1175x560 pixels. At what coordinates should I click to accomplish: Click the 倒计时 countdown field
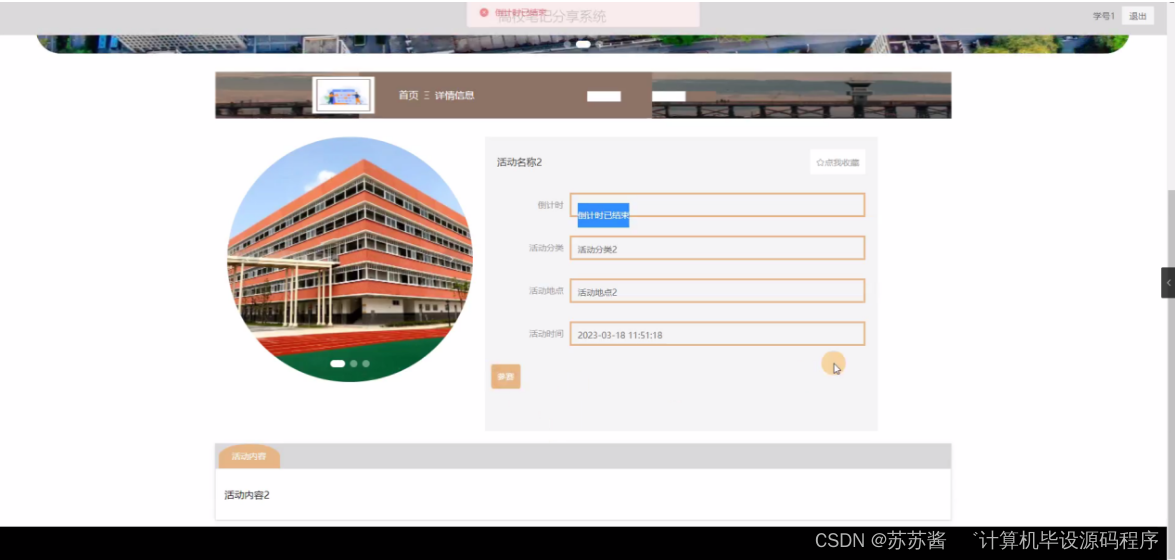[717, 205]
